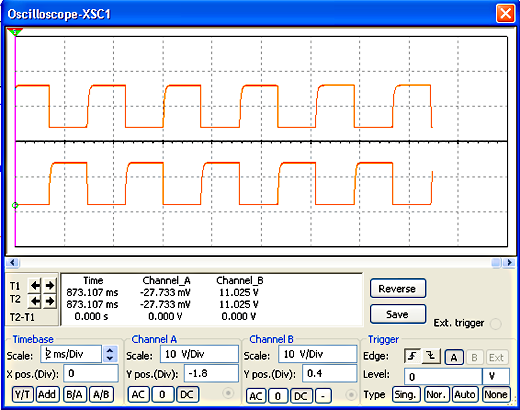Click T1 Channel_A reading -27.733 mV
520x410 pixels.
[165, 293]
